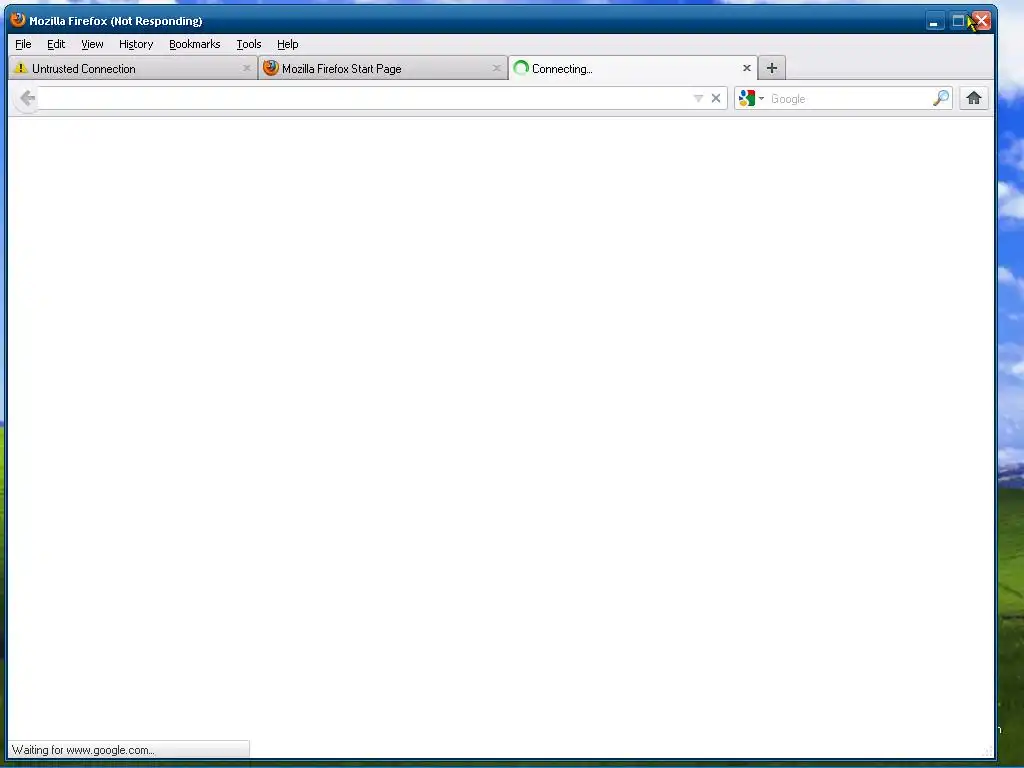Click the Firefox logo in title bar
The width and height of the screenshot is (1024, 768).
[18, 20]
